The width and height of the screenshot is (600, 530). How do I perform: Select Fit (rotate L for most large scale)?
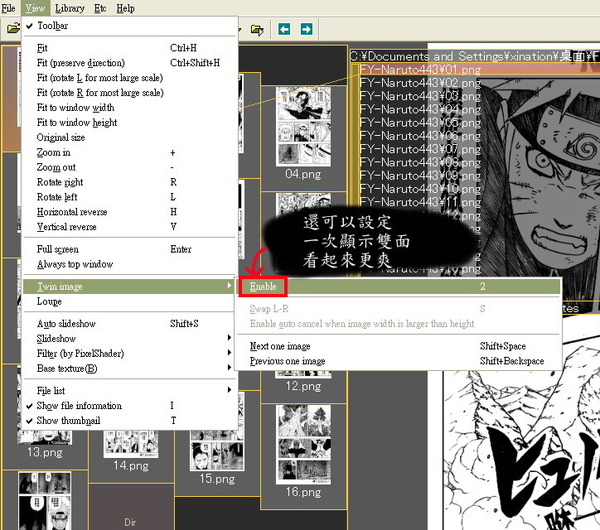pyautogui.click(x=129, y=78)
